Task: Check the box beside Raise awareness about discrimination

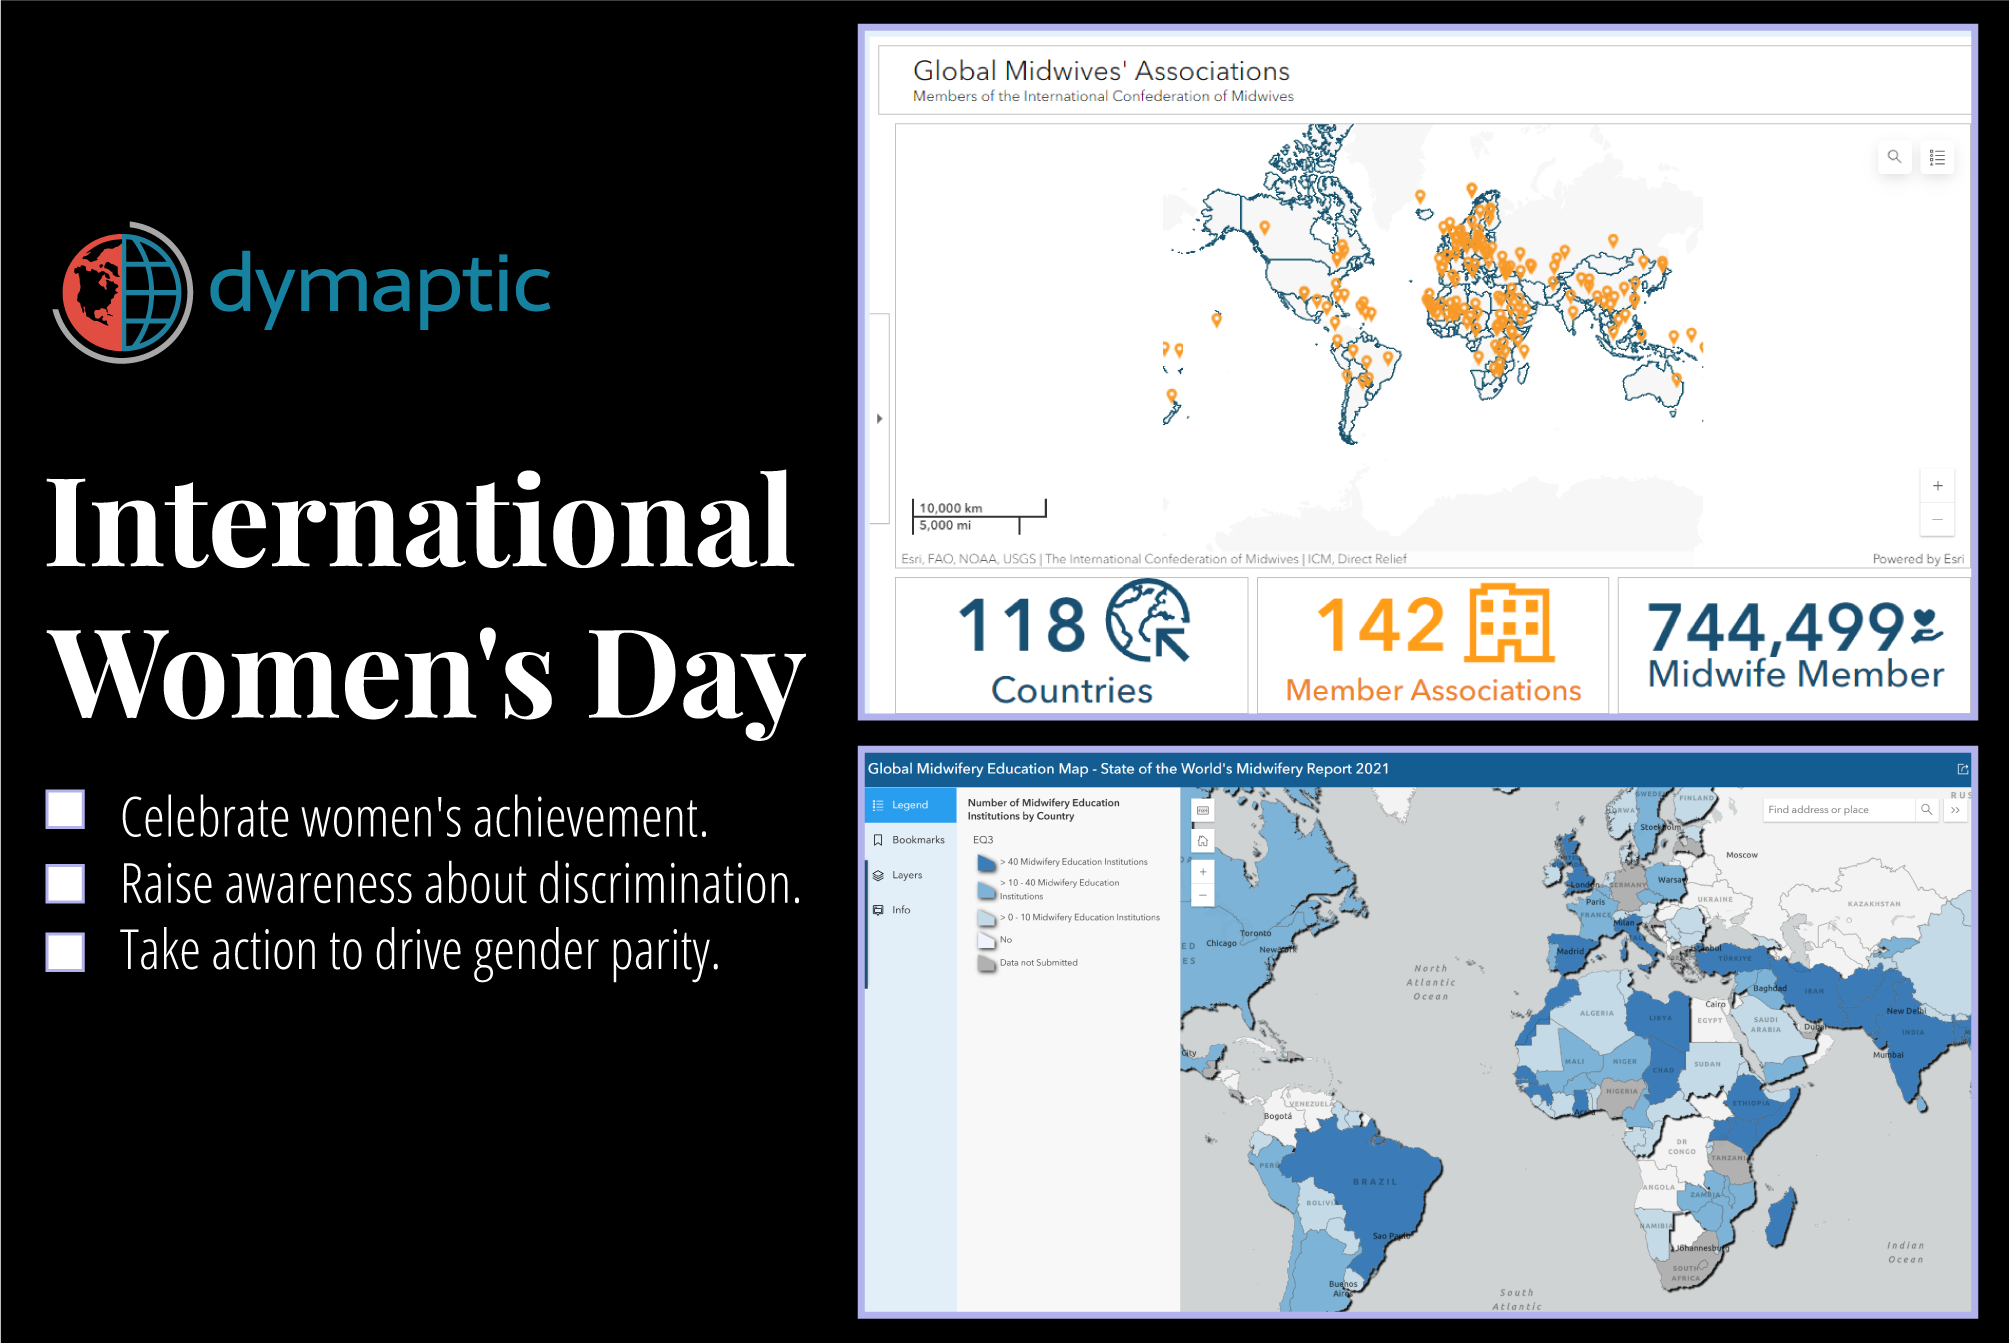Action: click(x=66, y=882)
